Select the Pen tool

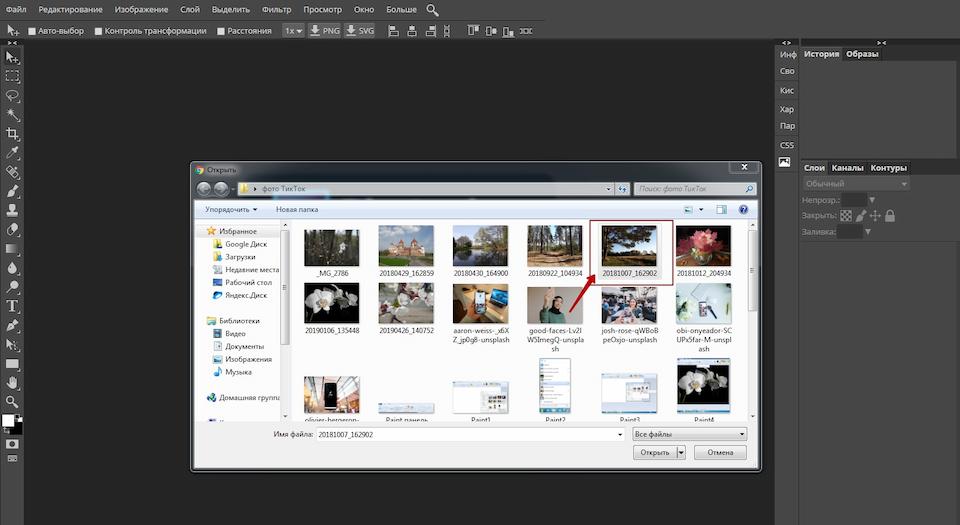pyautogui.click(x=12, y=325)
